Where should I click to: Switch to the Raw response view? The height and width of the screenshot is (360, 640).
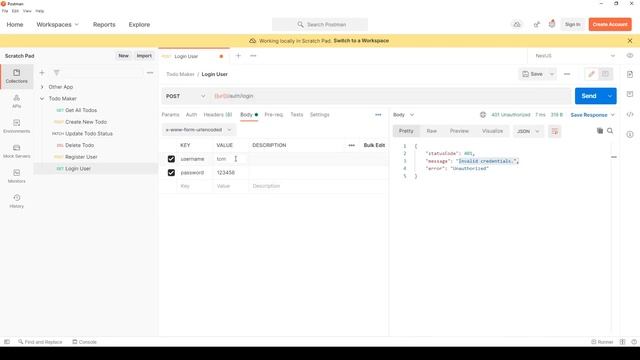click(431, 131)
